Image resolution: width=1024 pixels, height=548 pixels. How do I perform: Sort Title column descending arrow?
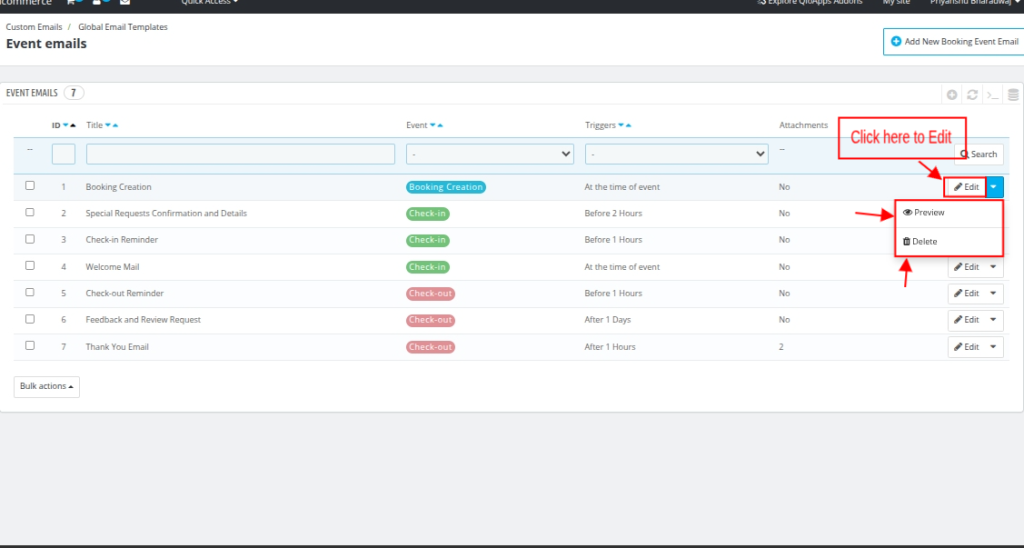pyautogui.click(x=108, y=125)
